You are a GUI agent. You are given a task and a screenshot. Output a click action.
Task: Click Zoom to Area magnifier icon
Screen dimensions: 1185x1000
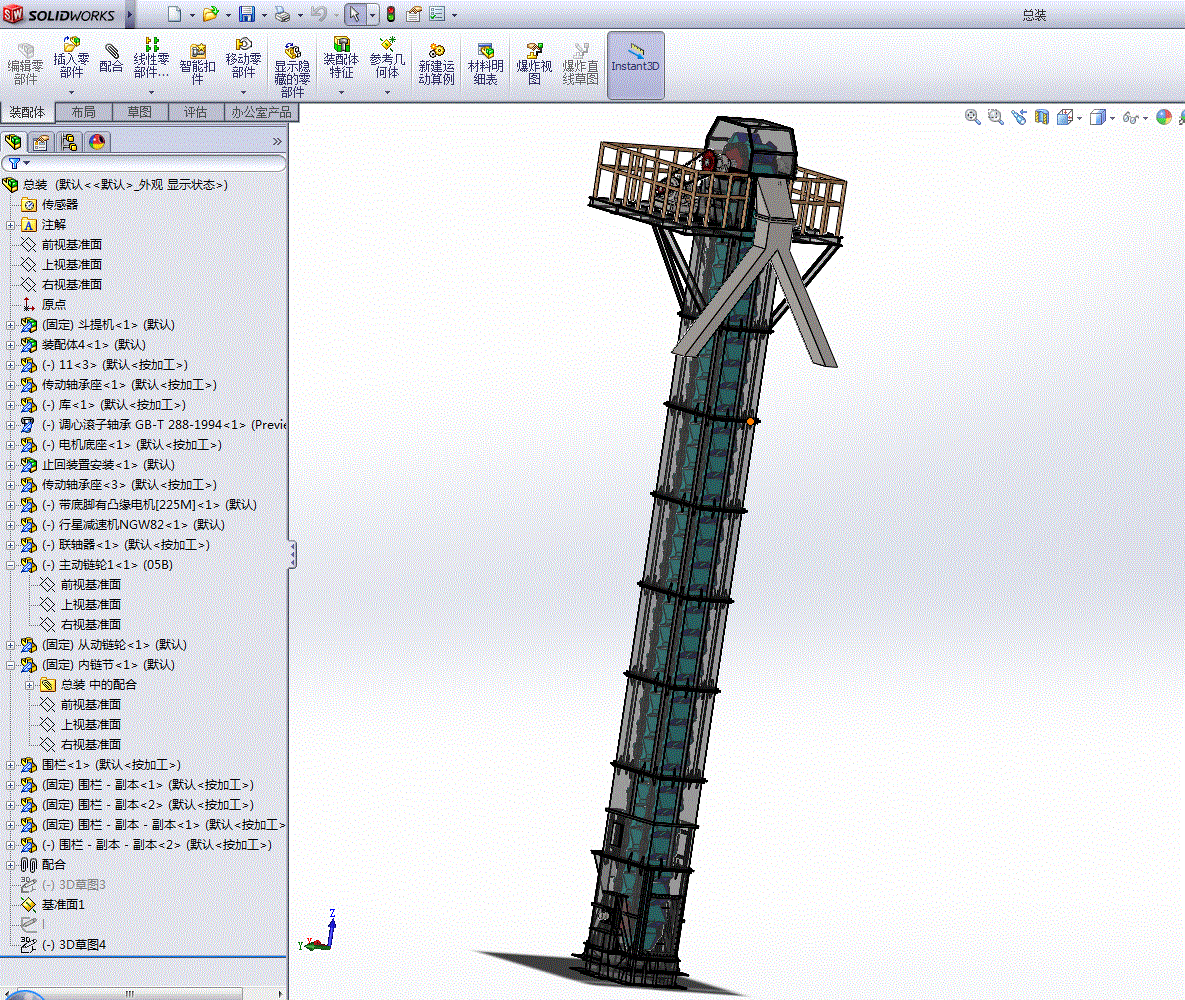995,117
